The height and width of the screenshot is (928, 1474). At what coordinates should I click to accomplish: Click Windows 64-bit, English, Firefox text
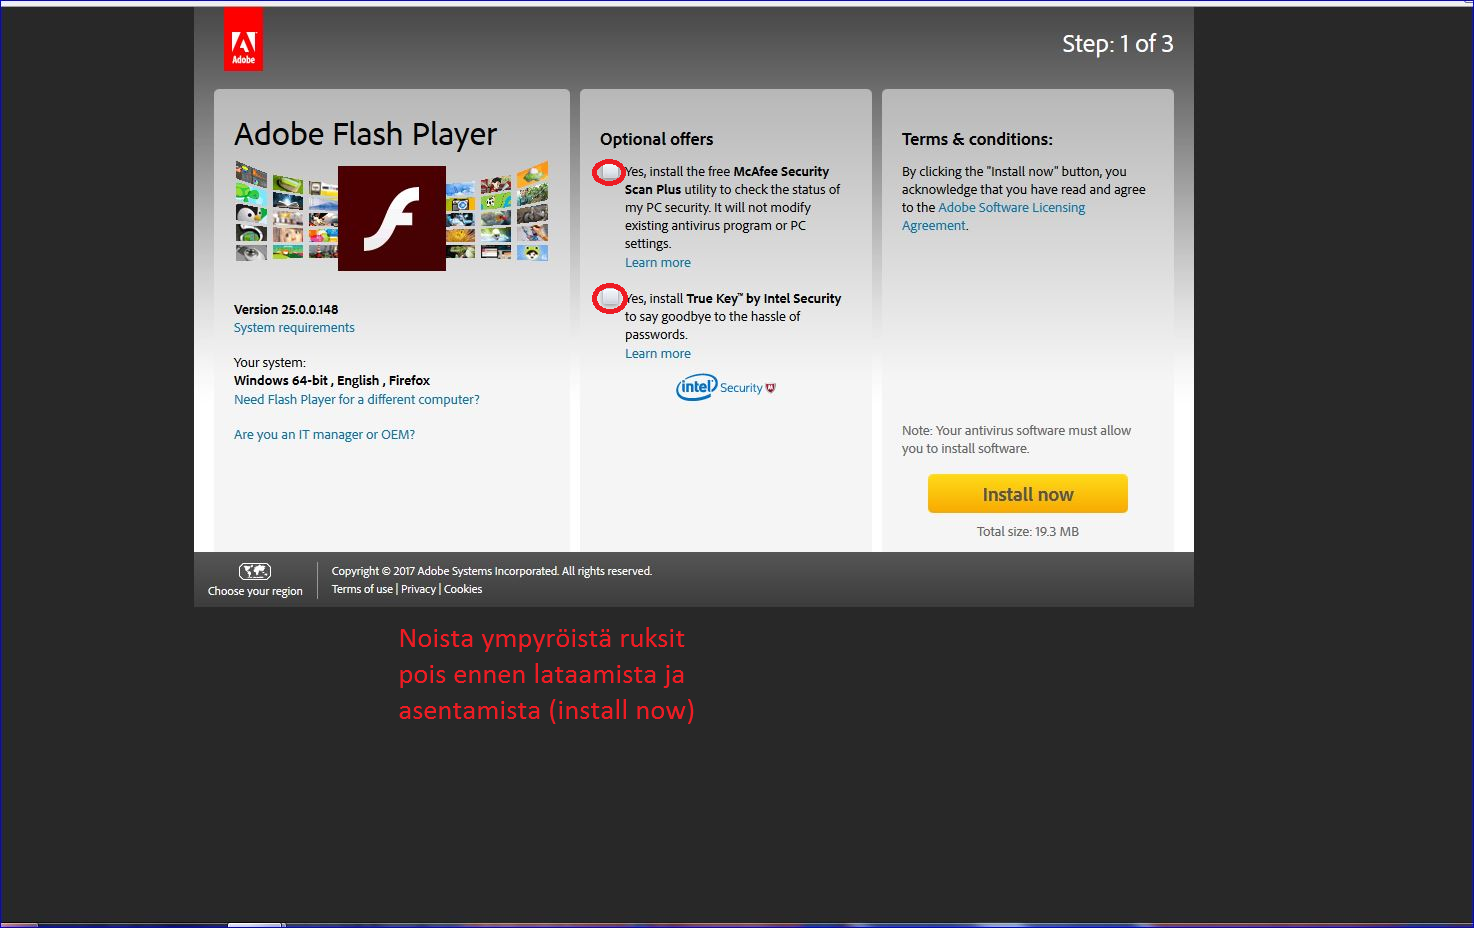click(332, 380)
